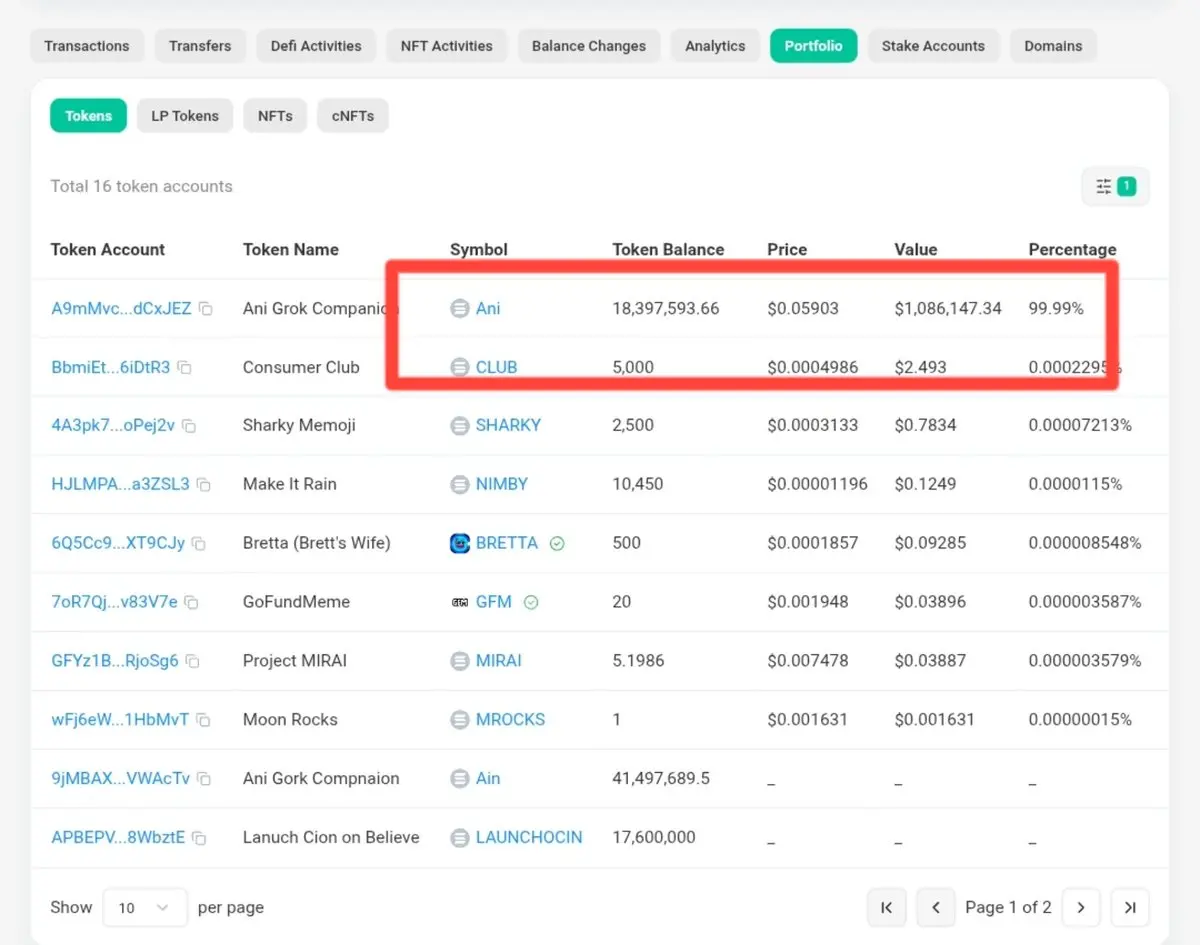The height and width of the screenshot is (945, 1200).
Task: Copy the GFYz1B...RjoSg6 token account address
Action: 193,661
